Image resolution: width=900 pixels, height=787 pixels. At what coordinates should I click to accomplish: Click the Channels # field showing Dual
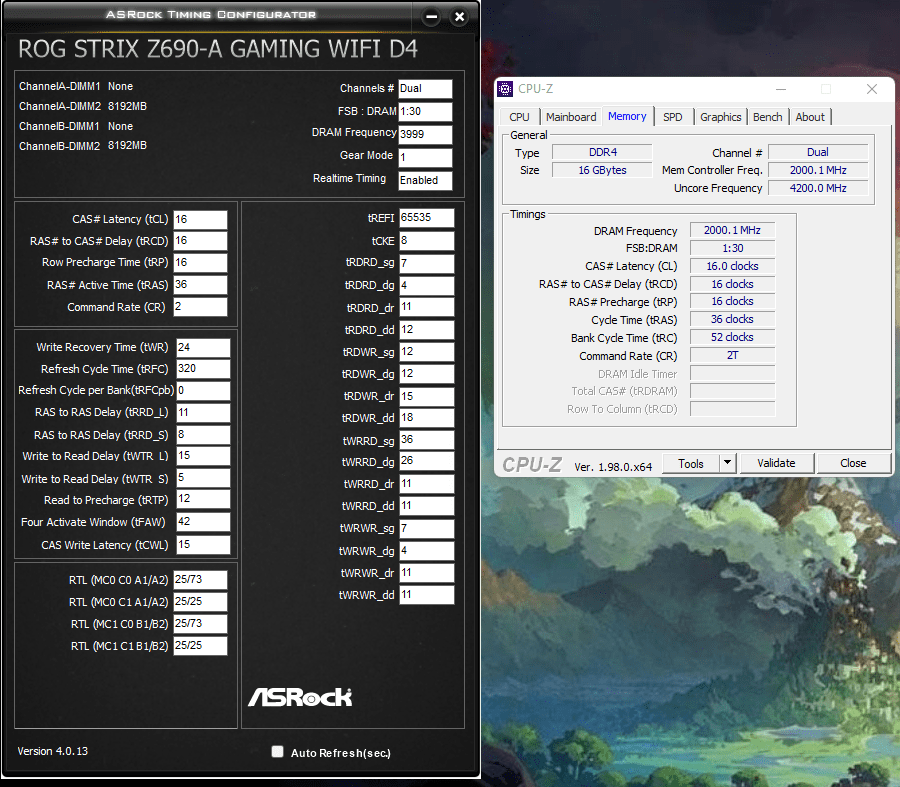pos(425,89)
